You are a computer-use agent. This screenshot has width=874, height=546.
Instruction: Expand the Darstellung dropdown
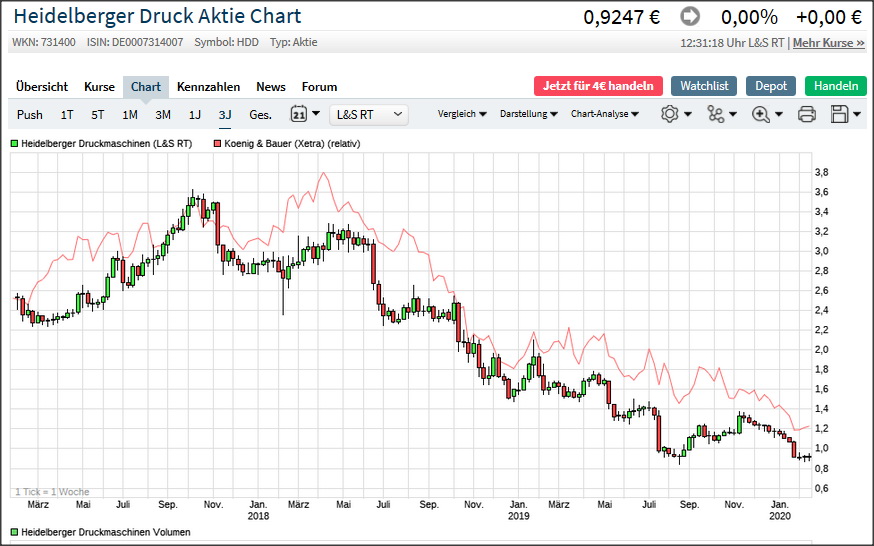coord(529,114)
